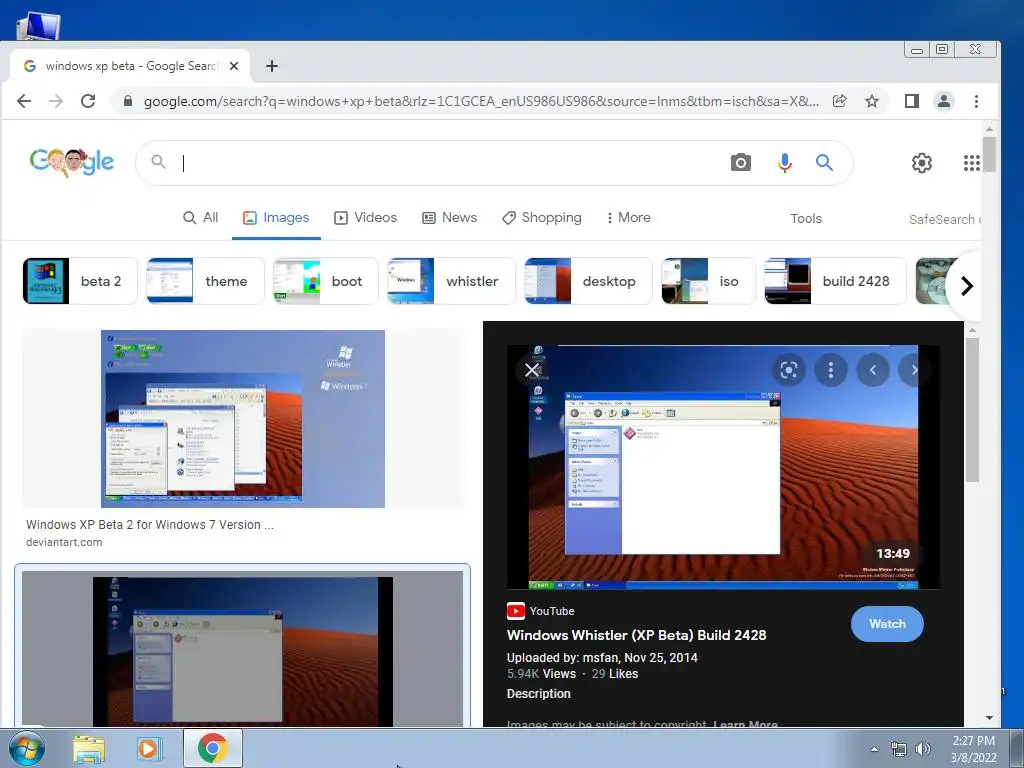
Task: Search by image with the camera icon
Action: coord(741,163)
